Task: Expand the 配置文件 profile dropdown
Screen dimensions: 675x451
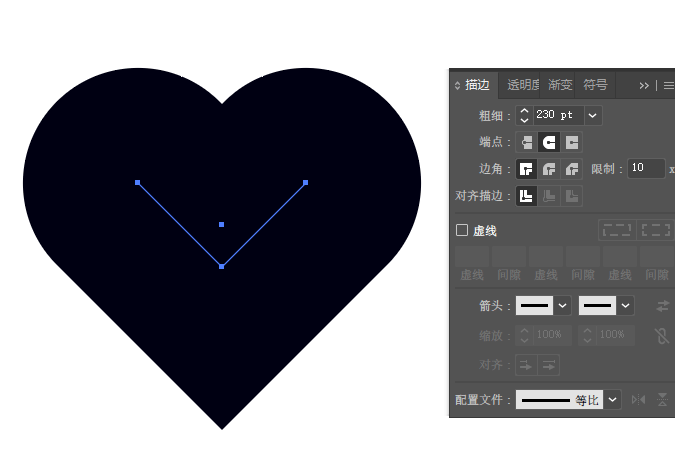Action: tap(612, 400)
